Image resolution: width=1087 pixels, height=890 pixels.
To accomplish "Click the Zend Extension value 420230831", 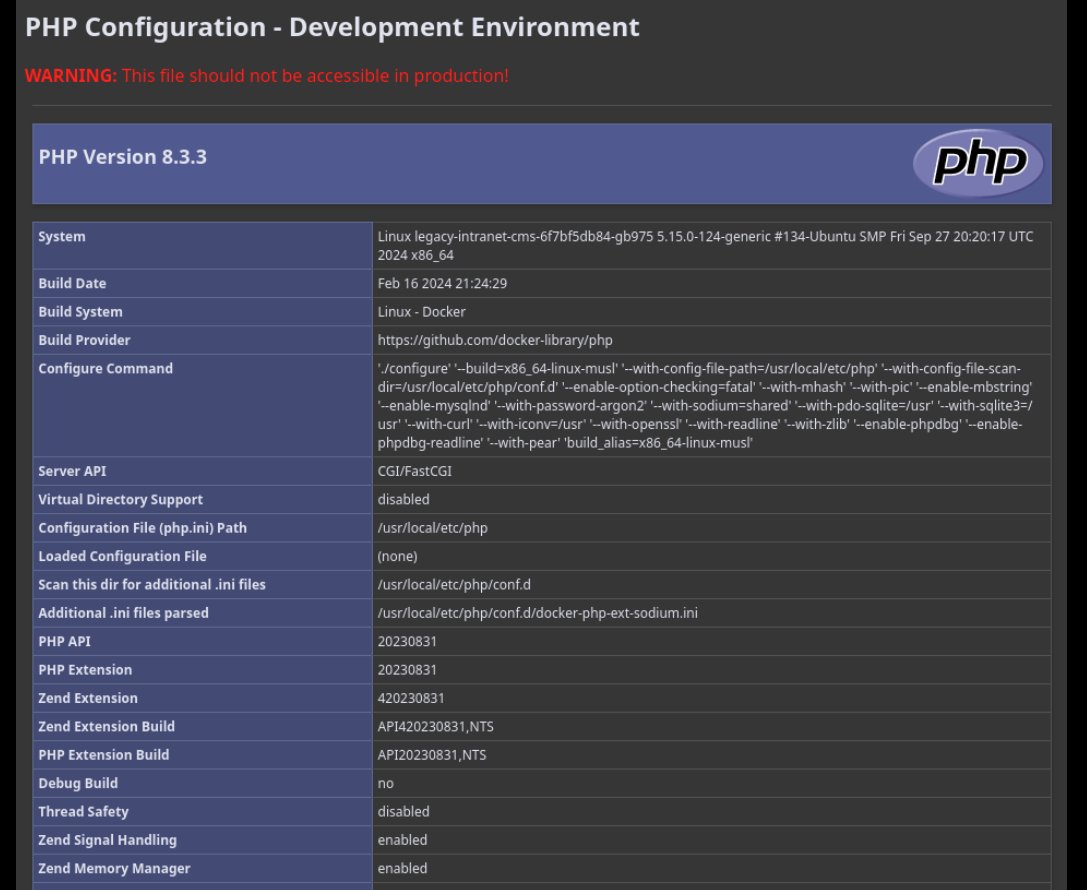I will [x=410, y=698].
